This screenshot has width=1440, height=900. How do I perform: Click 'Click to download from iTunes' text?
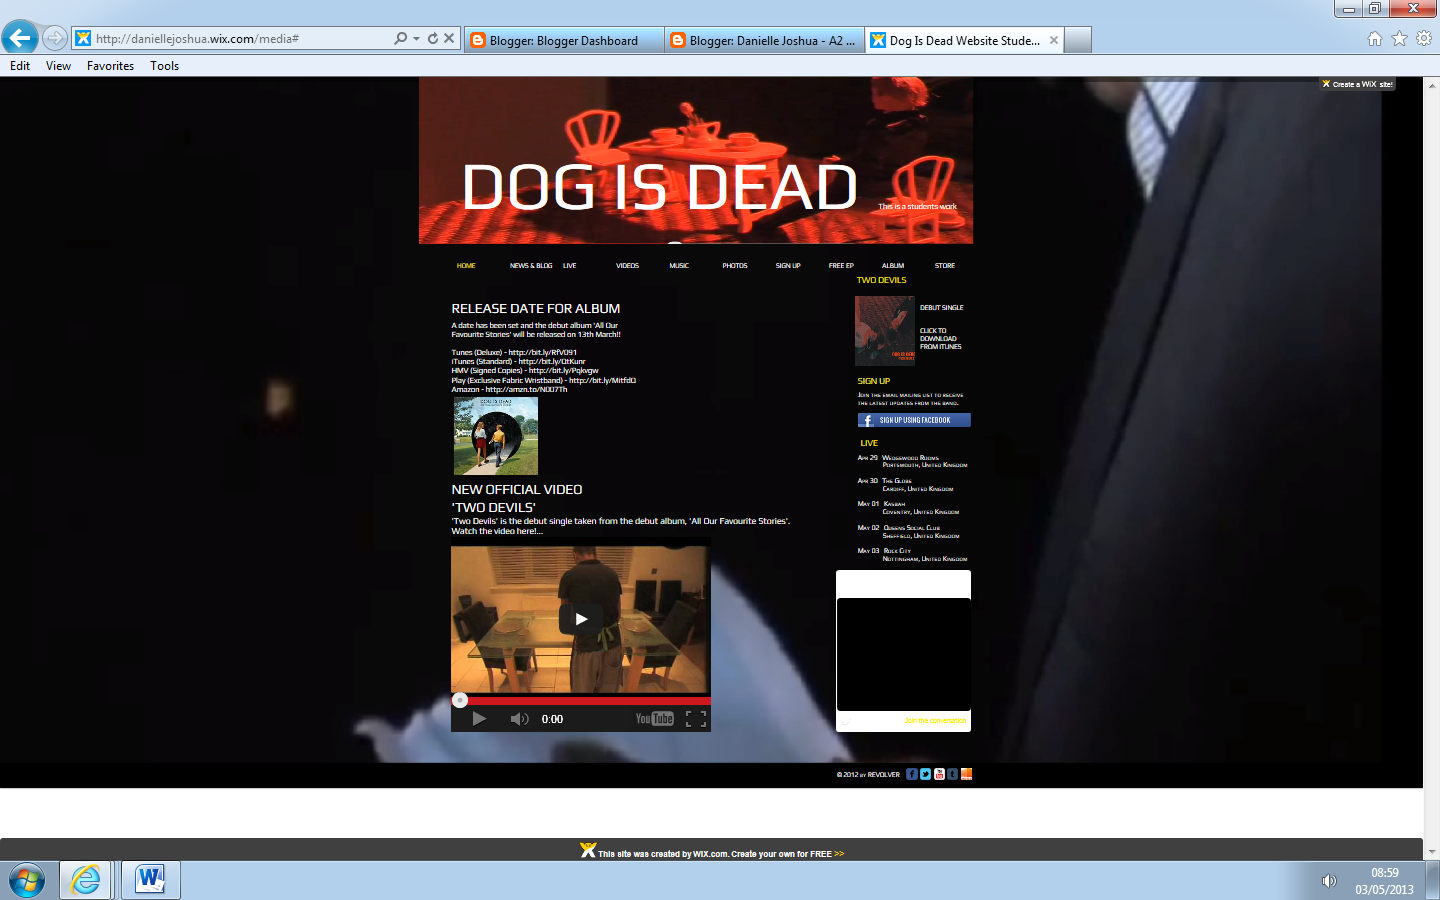pos(940,339)
